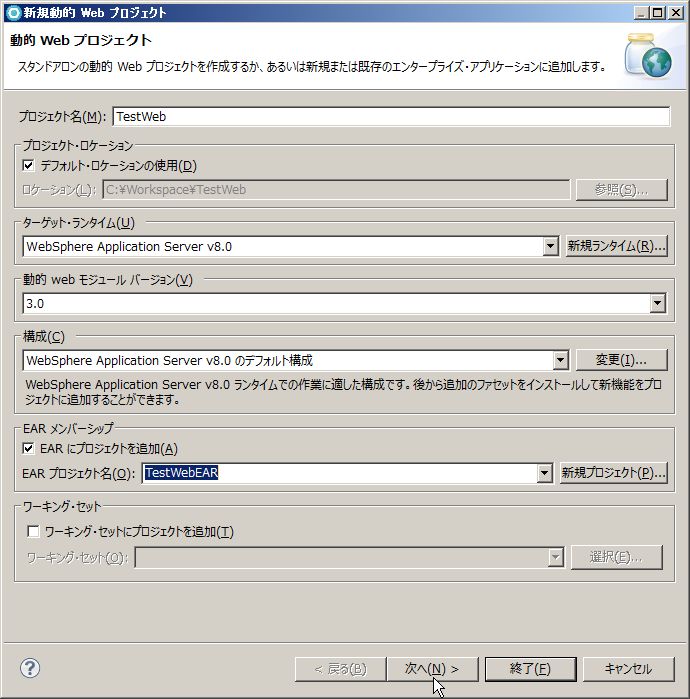
Task: Click the WebSphere Application Server v8.0 runtime value
Action: tap(129, 247)
